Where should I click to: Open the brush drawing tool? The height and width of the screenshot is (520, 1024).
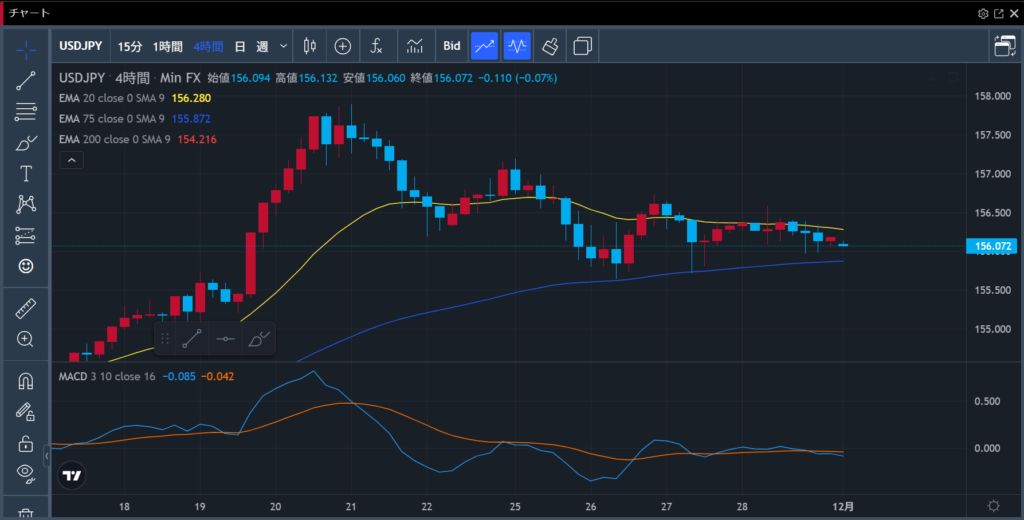point(26,143)
